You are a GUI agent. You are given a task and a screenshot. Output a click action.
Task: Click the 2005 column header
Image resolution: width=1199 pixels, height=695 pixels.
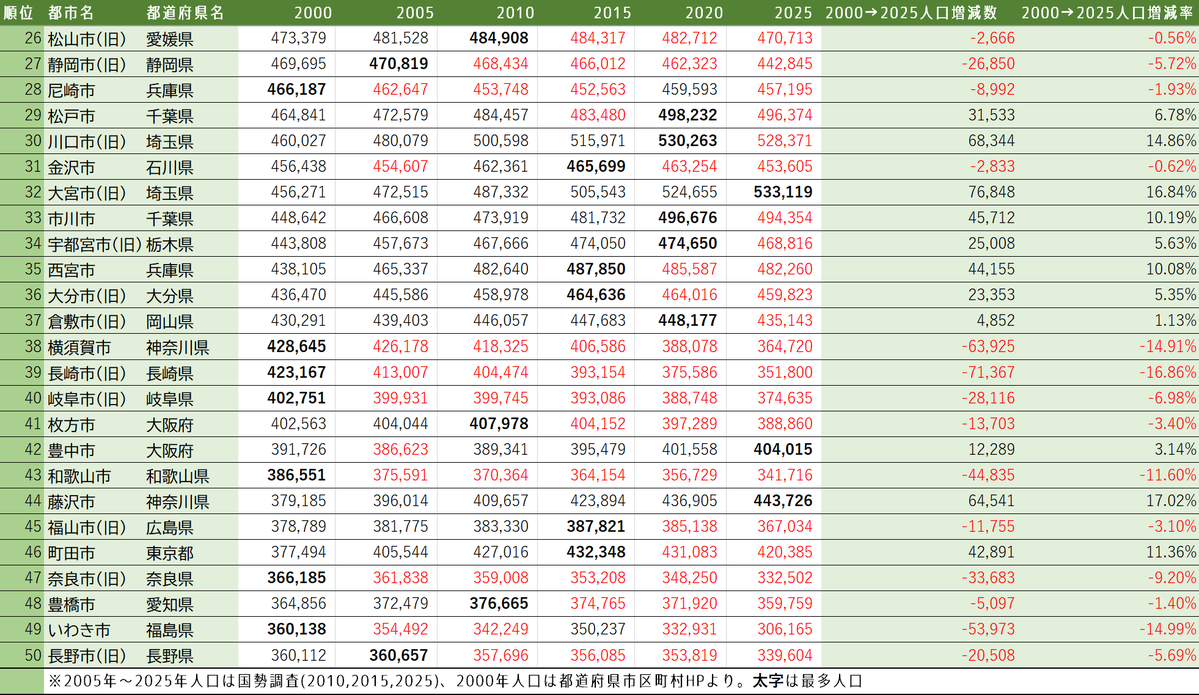point(414,13)
